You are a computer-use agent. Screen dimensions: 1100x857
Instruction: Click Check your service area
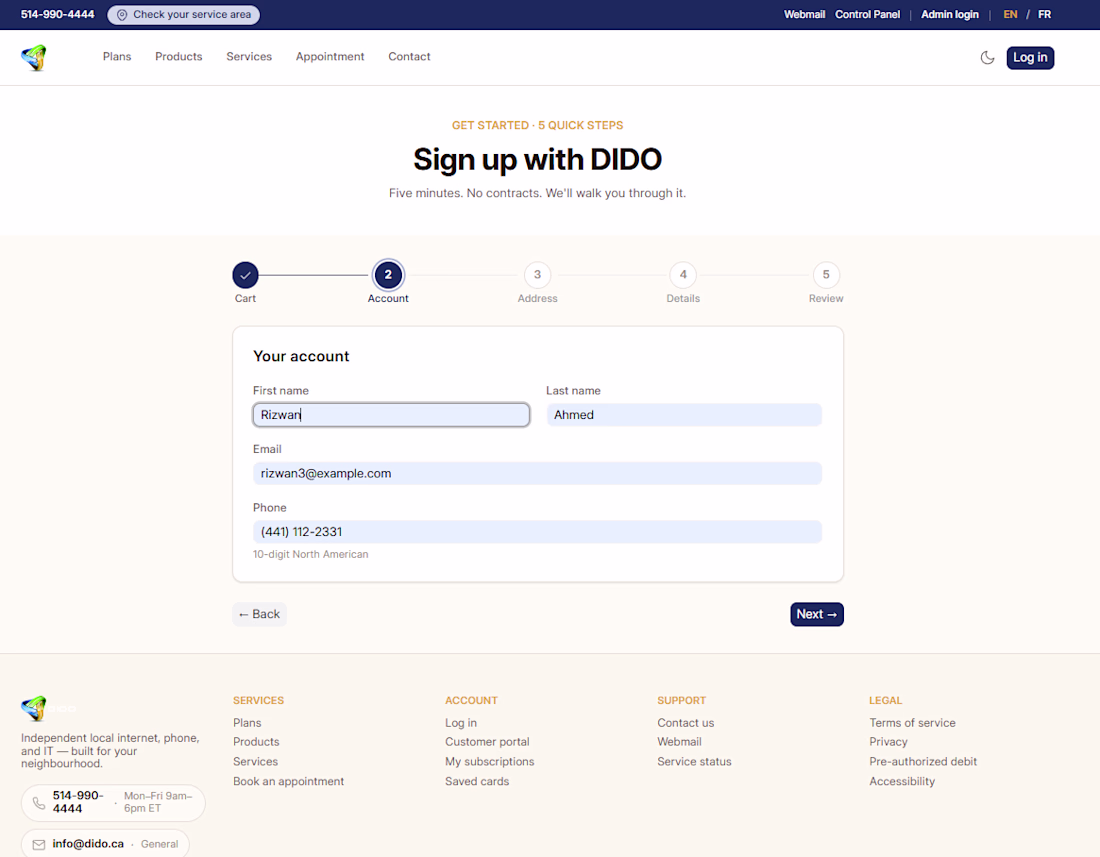(184, 15)
